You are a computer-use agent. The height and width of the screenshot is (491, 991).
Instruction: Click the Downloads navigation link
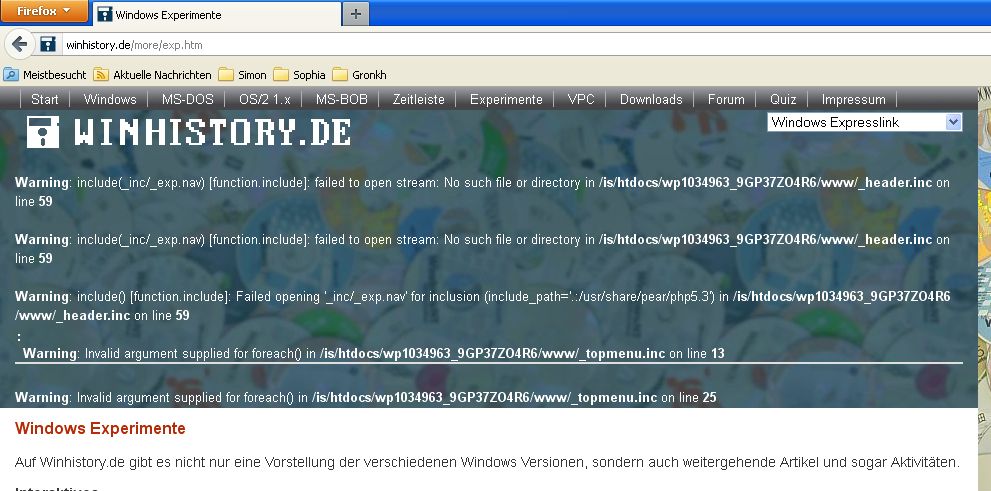(x=650, y=99)
